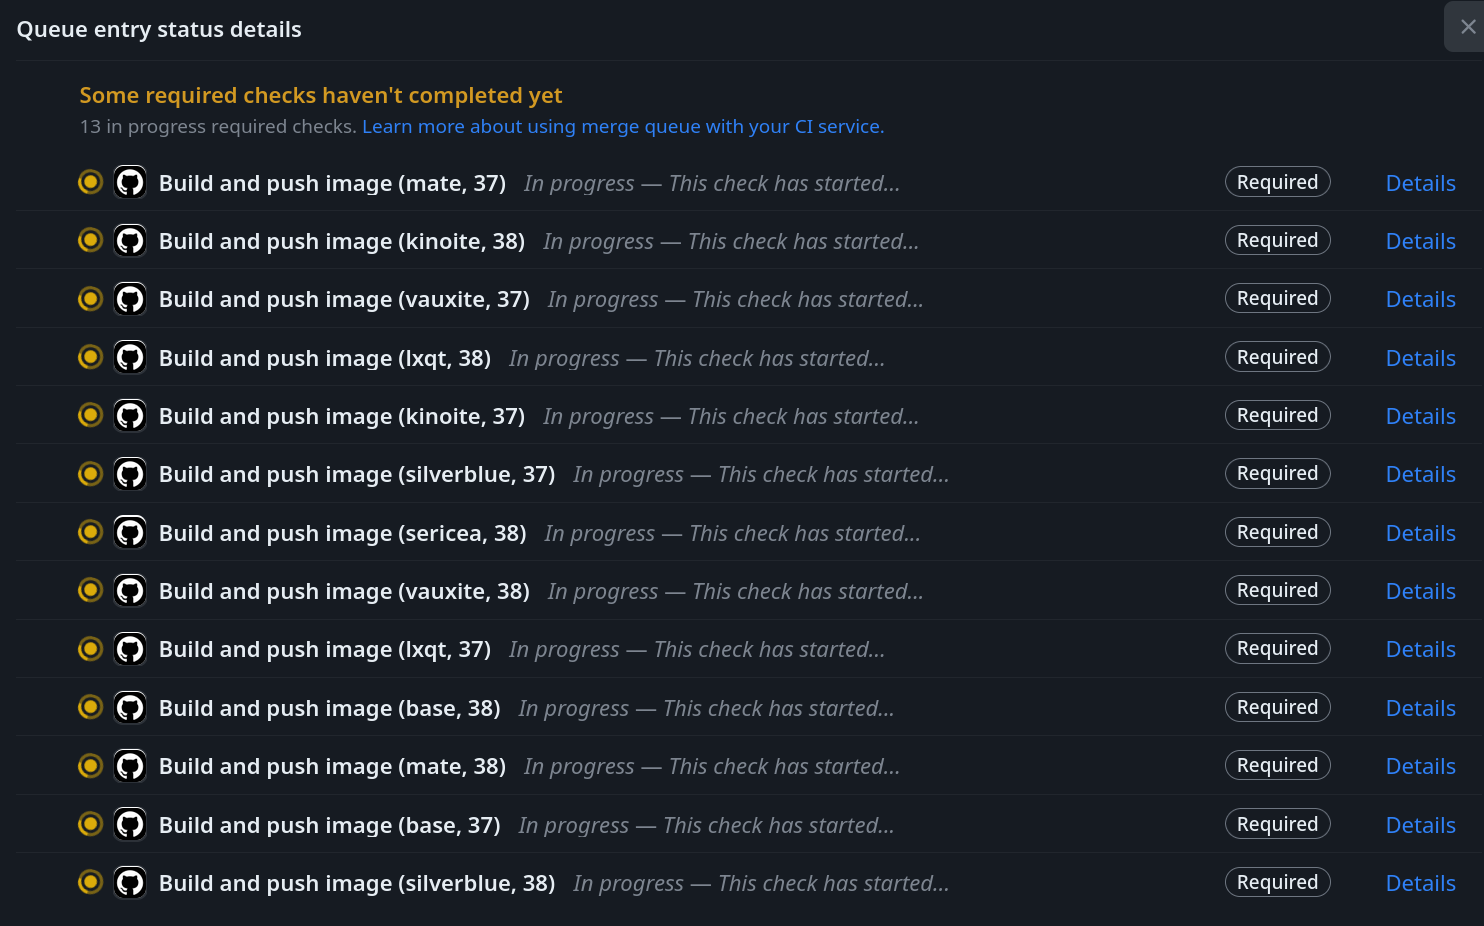Click the Required badge on vauxite 38 row
This screenshot has width=1484, height=926.
1277,589
